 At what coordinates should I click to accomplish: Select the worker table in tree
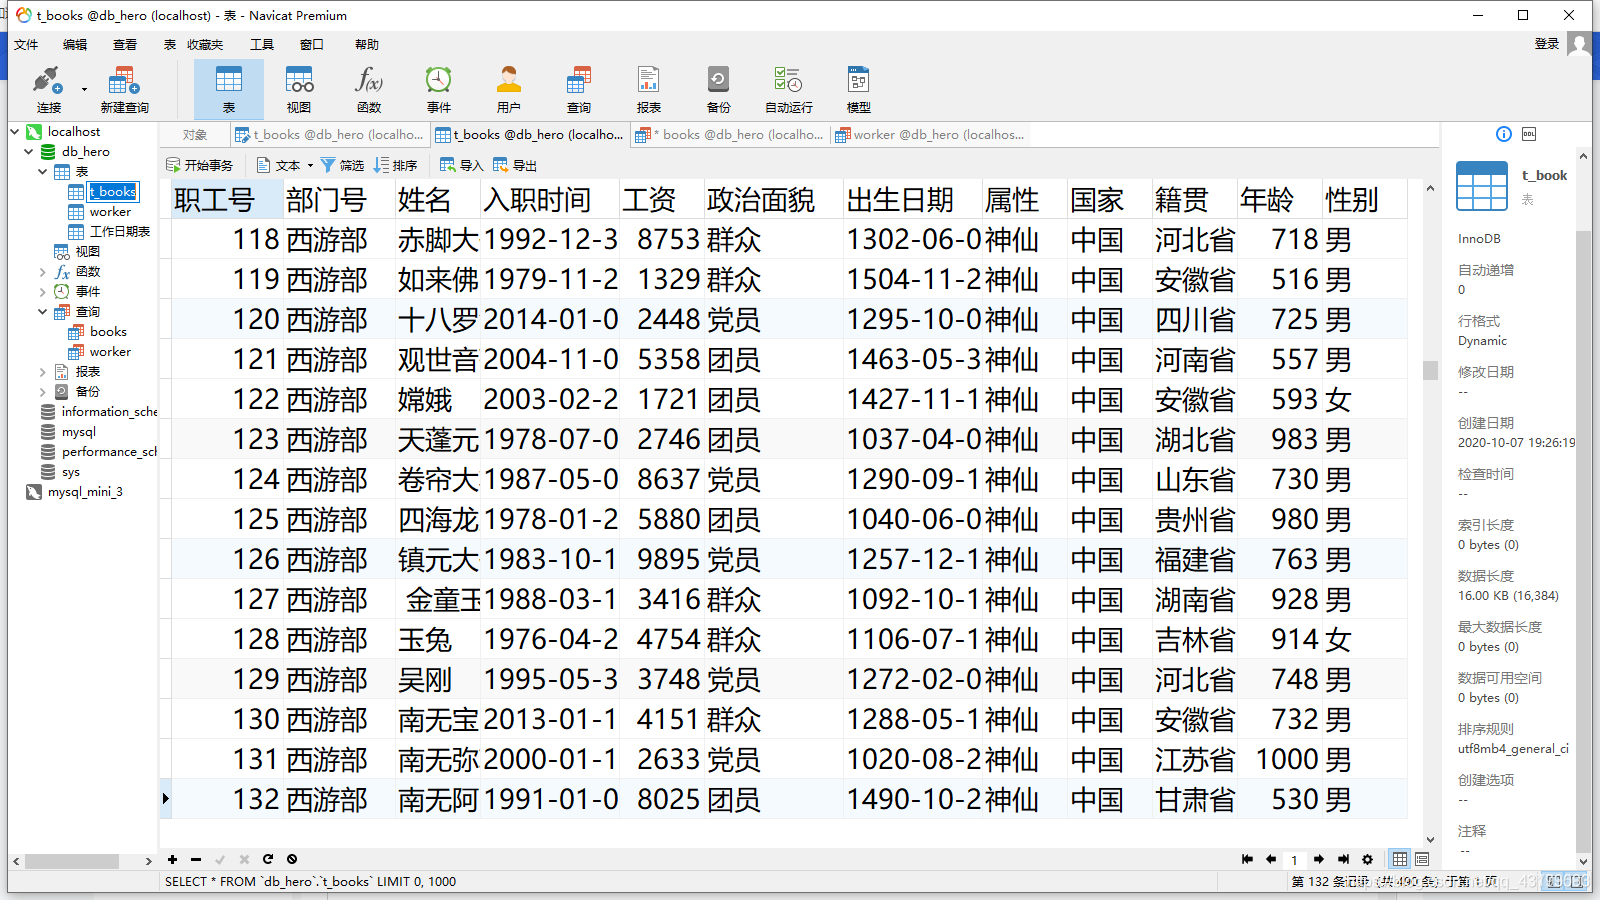pyautogui.click(x=110, y=211)
